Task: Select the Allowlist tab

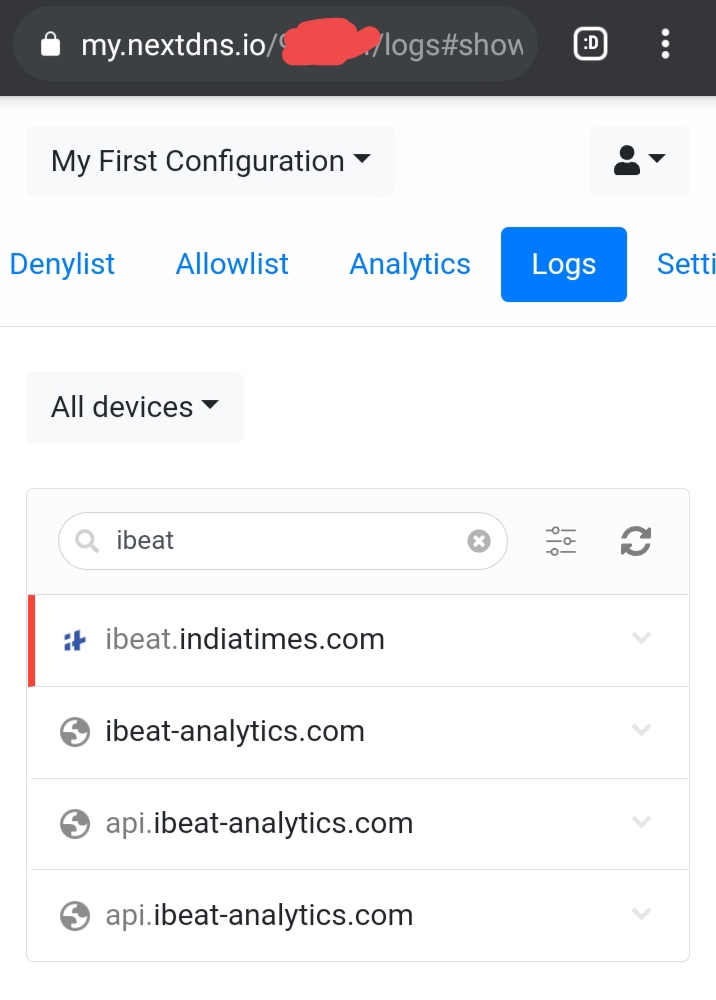Action: click(231, 264)
